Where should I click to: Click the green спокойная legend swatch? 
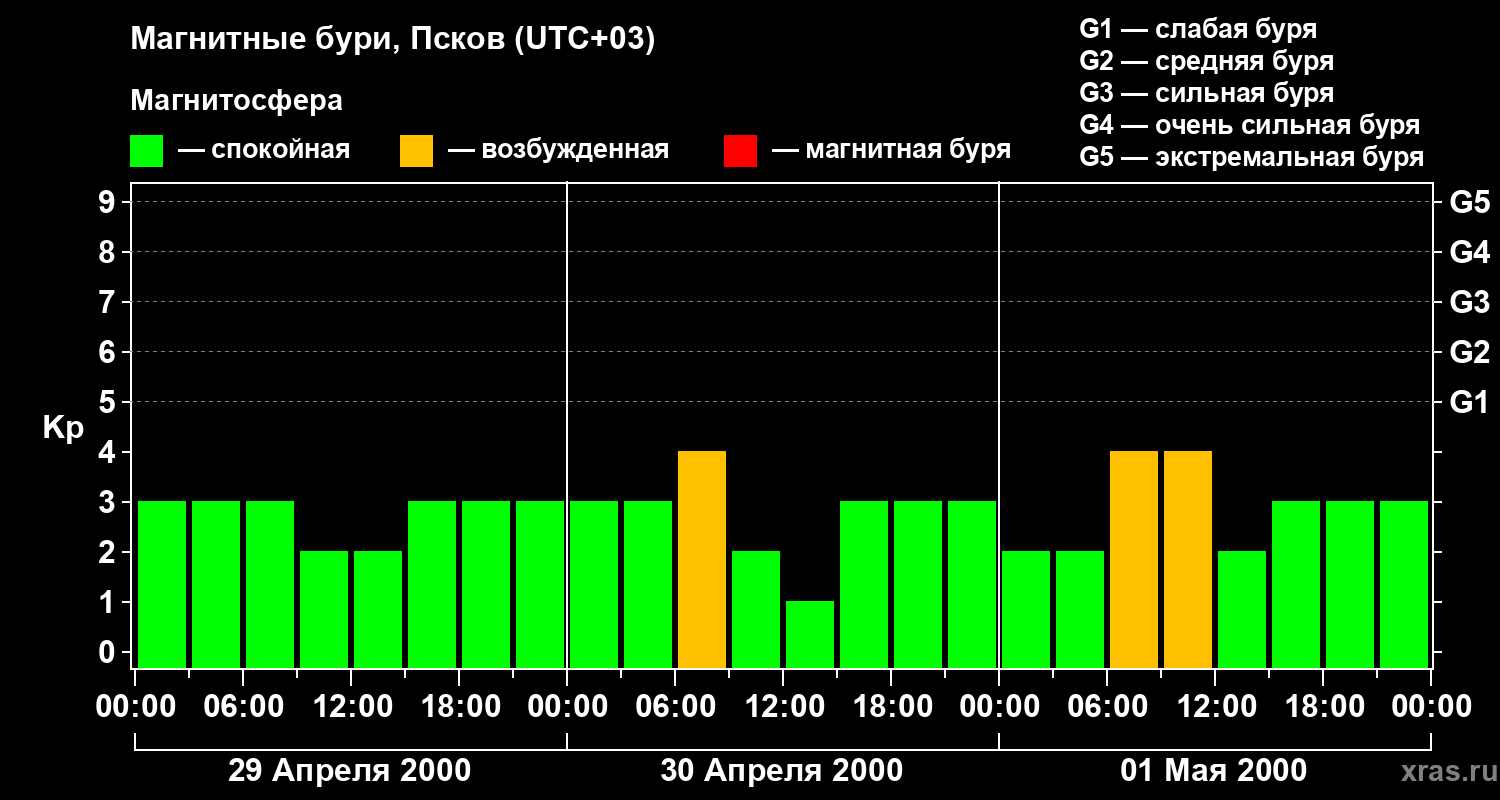click(x=146, y=151)
